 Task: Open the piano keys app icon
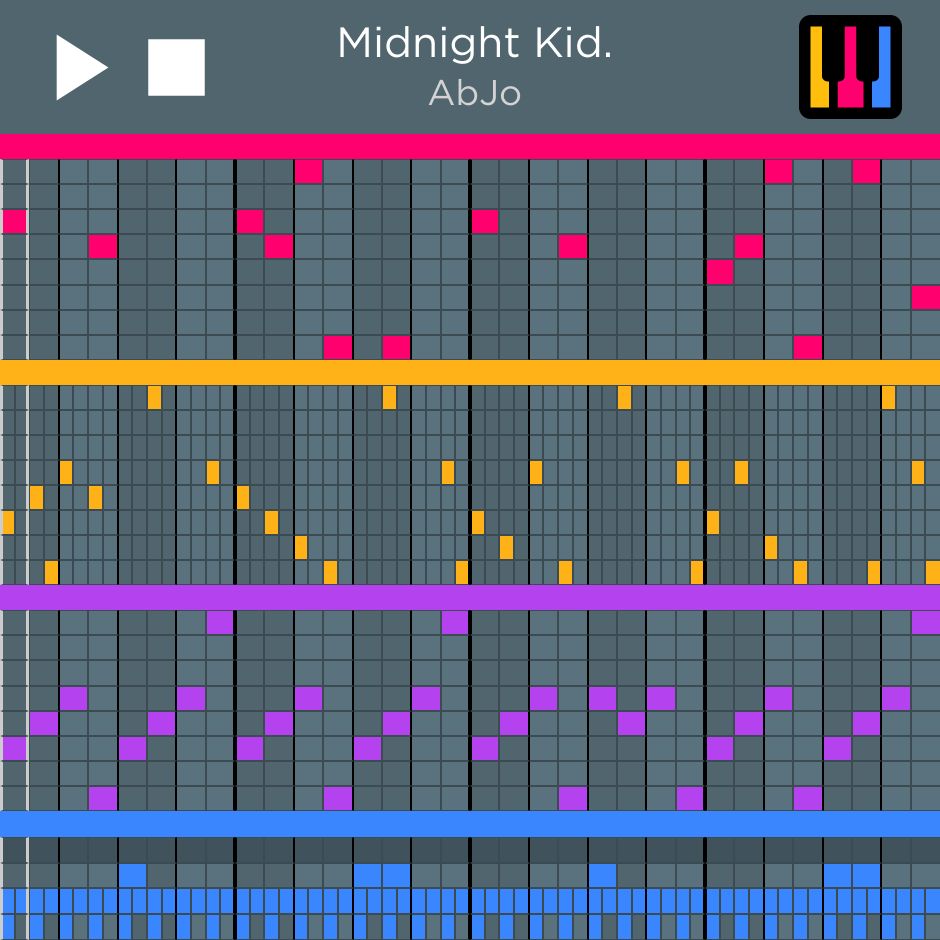[x=850, y=67]
